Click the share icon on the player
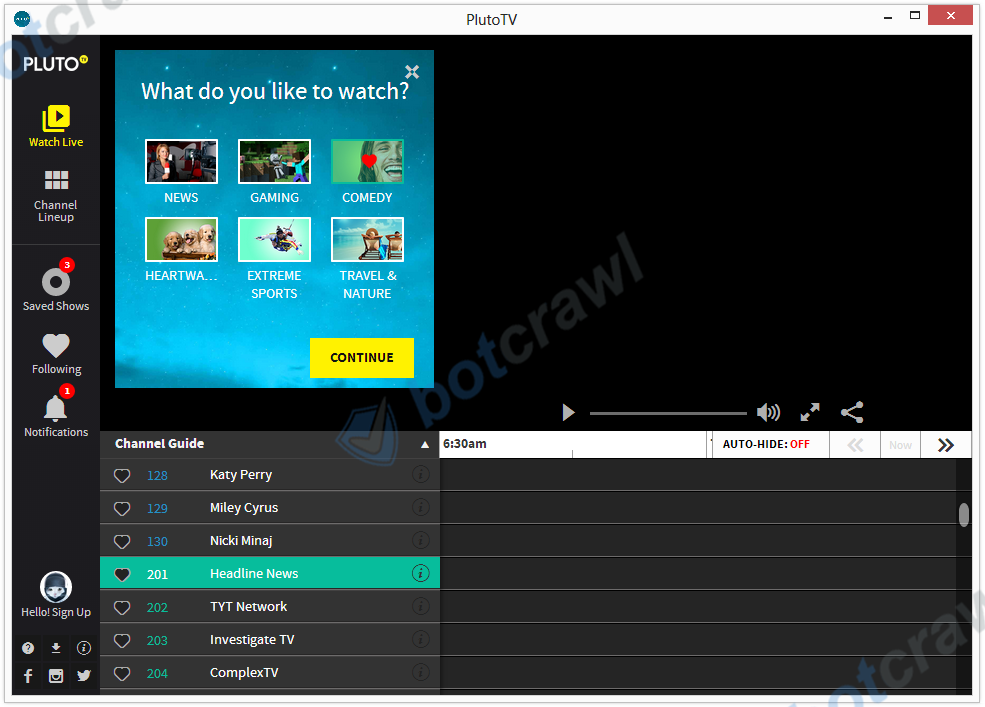This screenshot has width=985, height=707. pyautogui.click(x=852, y=412)
